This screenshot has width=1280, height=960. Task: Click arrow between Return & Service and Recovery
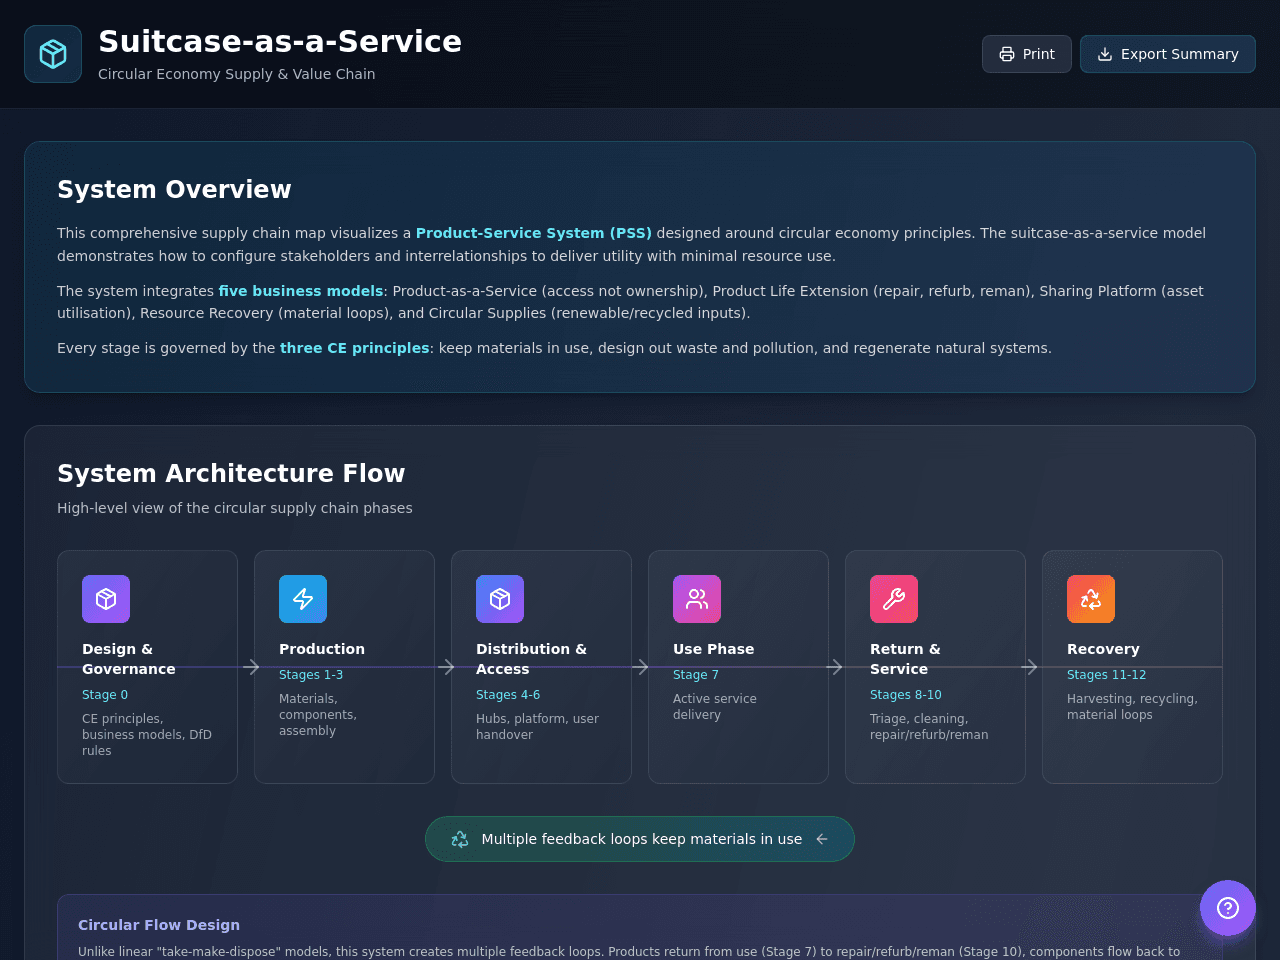pyautogui.click(x=1029, y=667)
